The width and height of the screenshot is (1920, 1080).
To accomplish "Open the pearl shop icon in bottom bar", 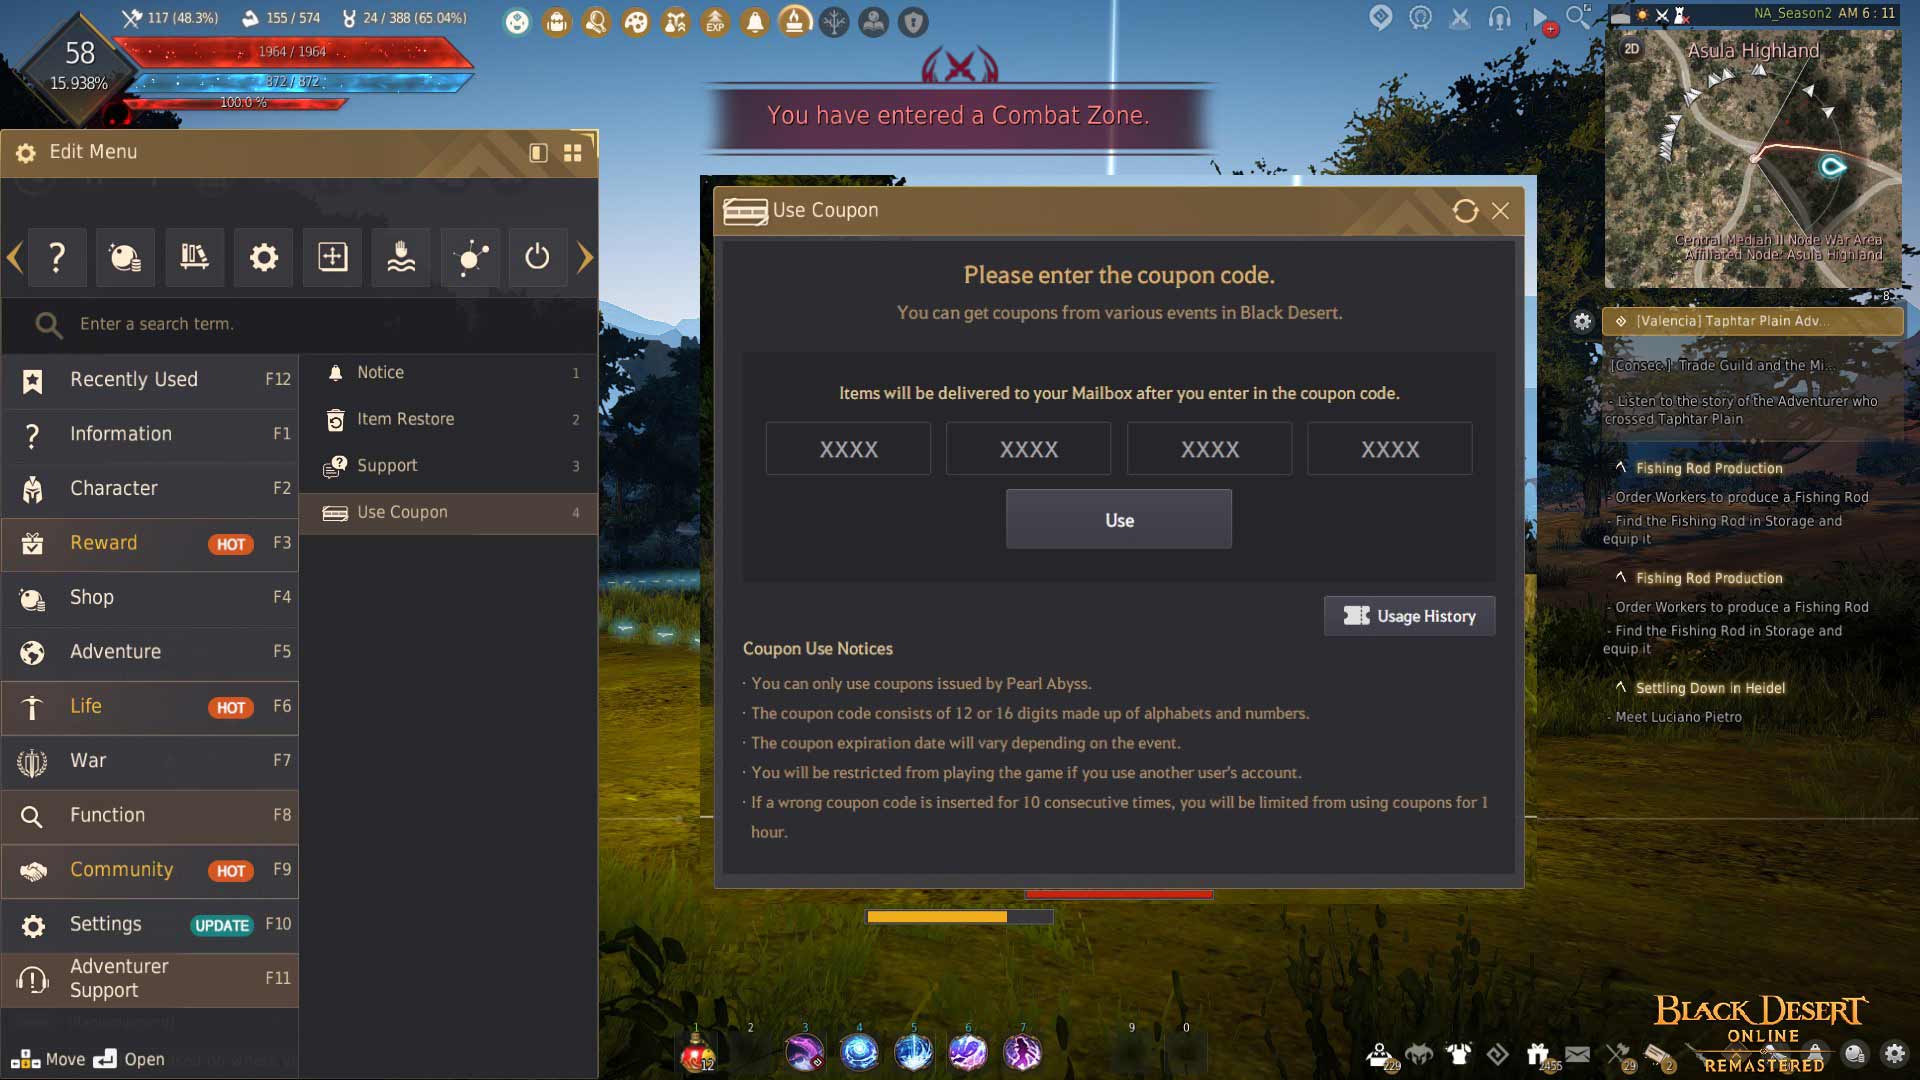I will click(x=1855, y=1053).
